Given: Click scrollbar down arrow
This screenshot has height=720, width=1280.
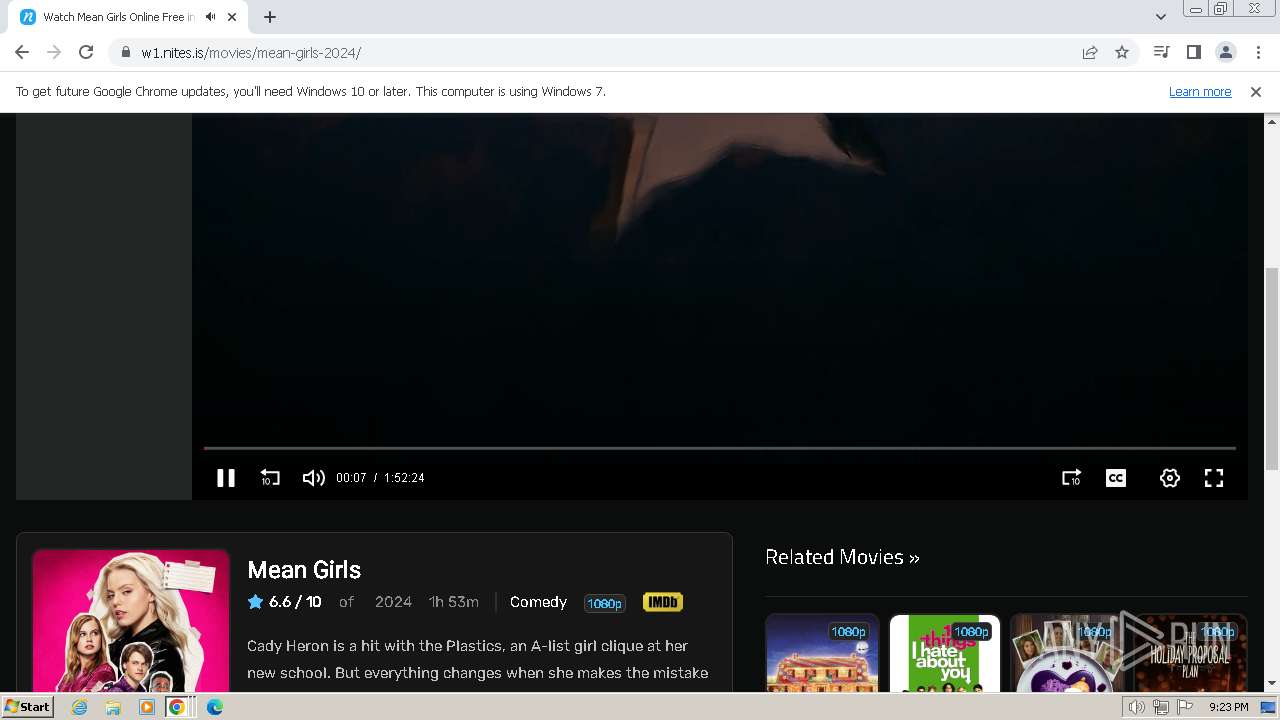Looking at the screenshot, I should pos(1271,684).
